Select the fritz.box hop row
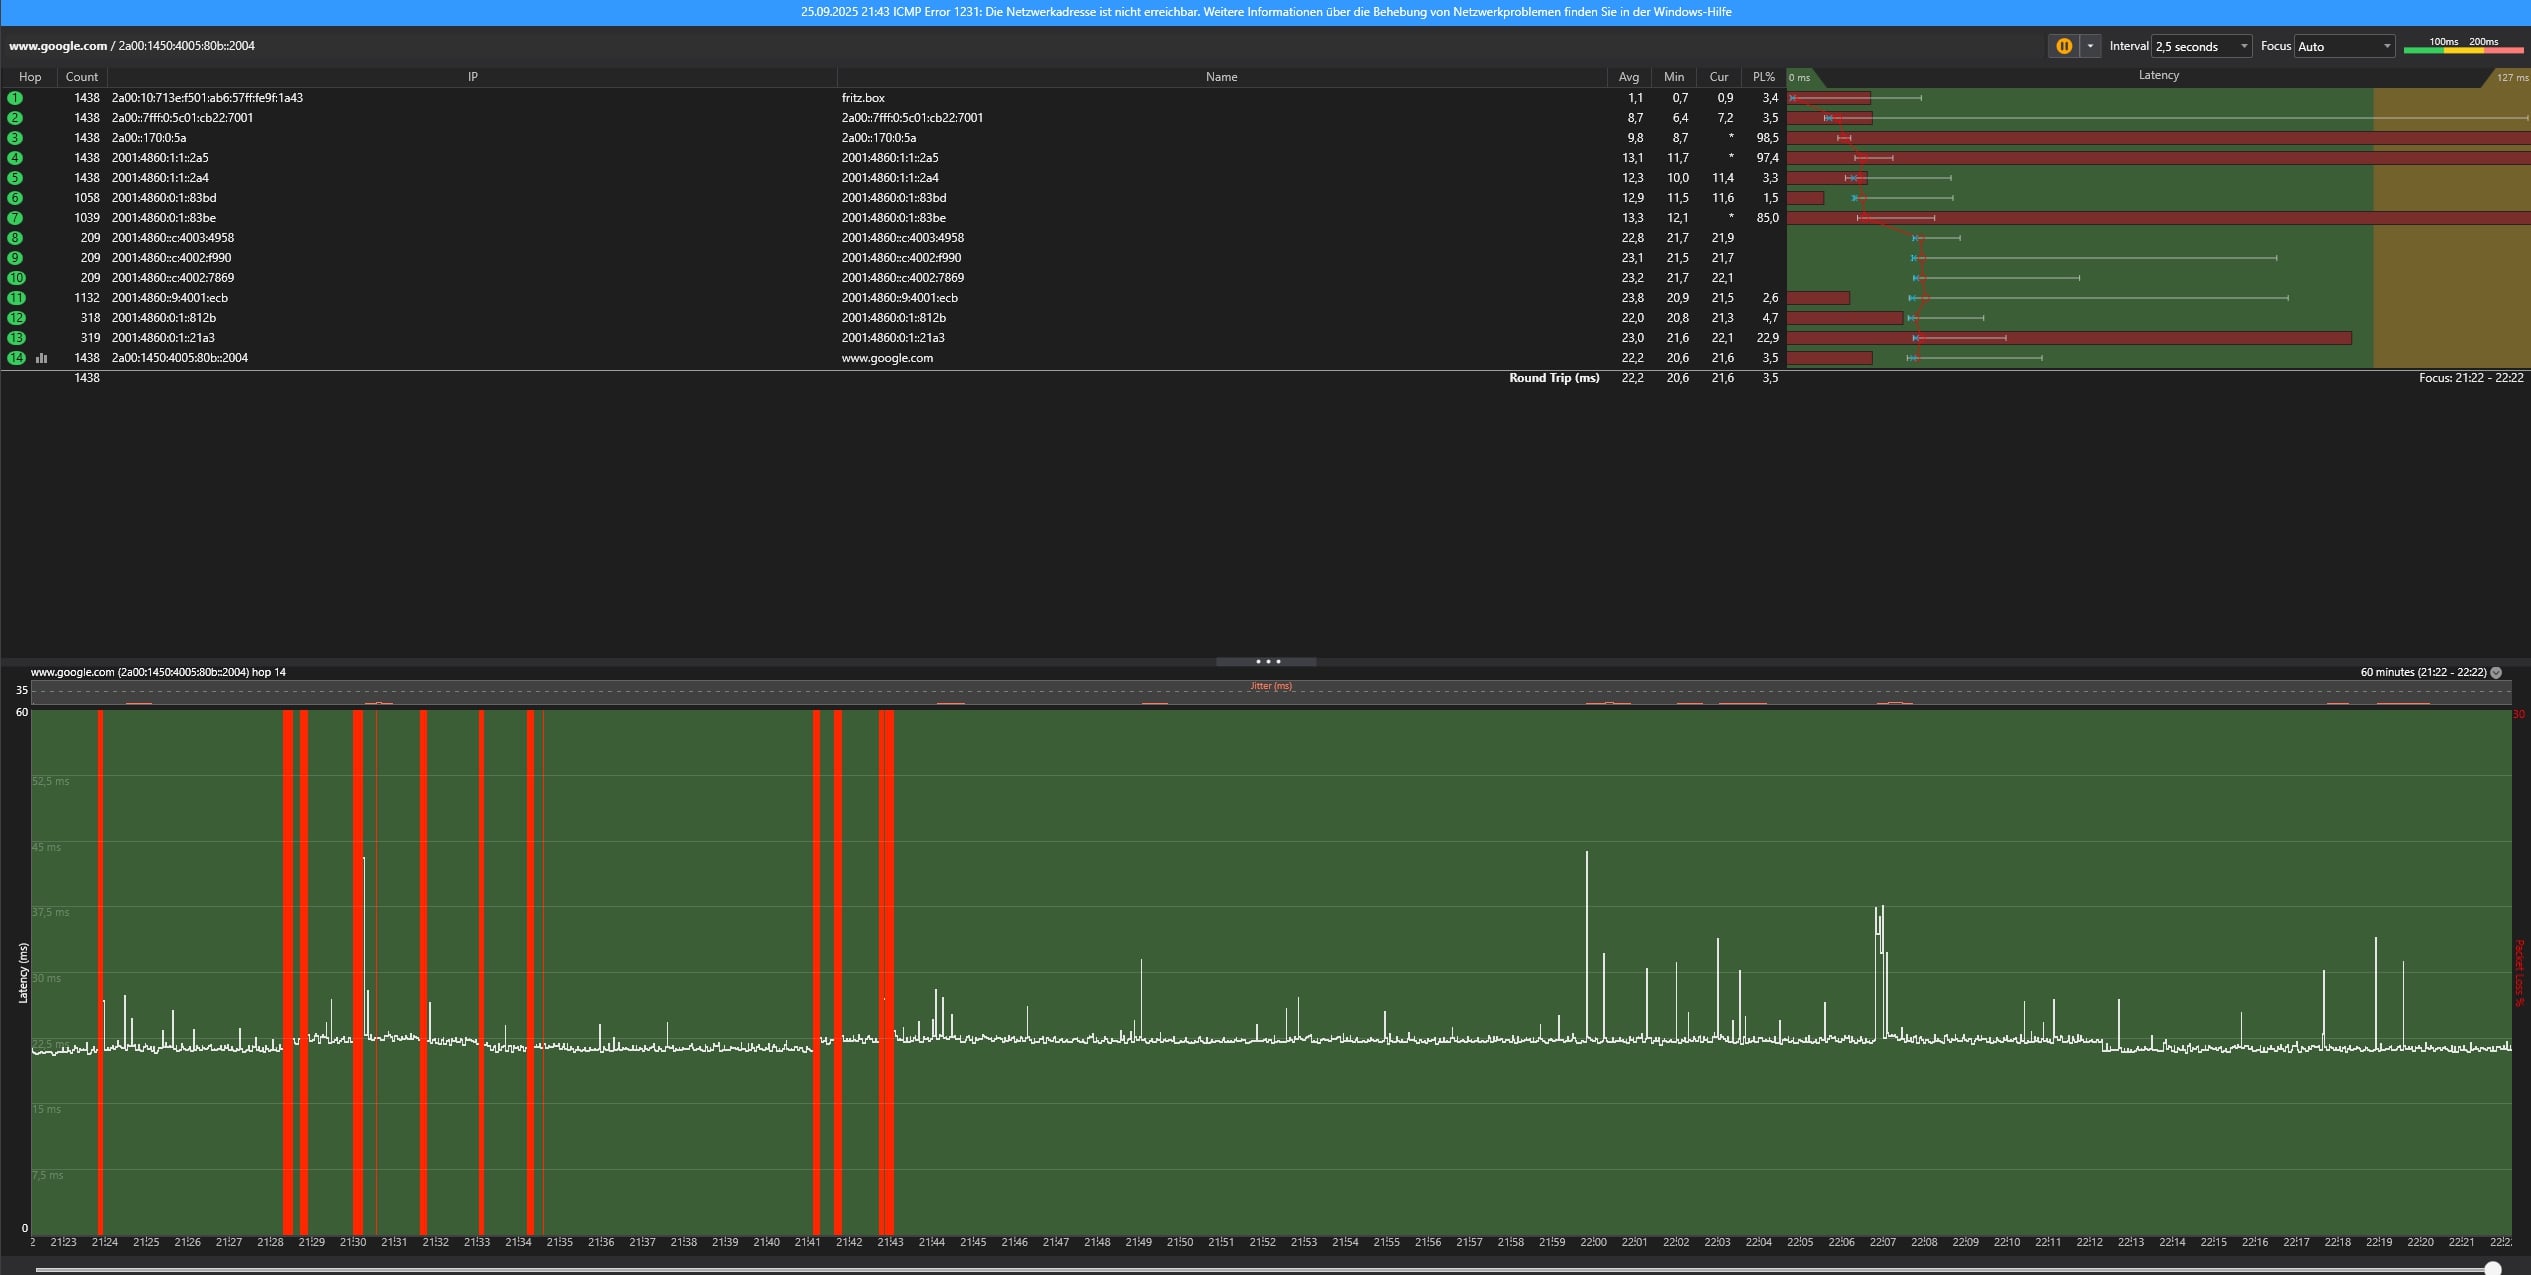The width and height of the screenshot is (2531, 1275). click(x=862, y=98)
